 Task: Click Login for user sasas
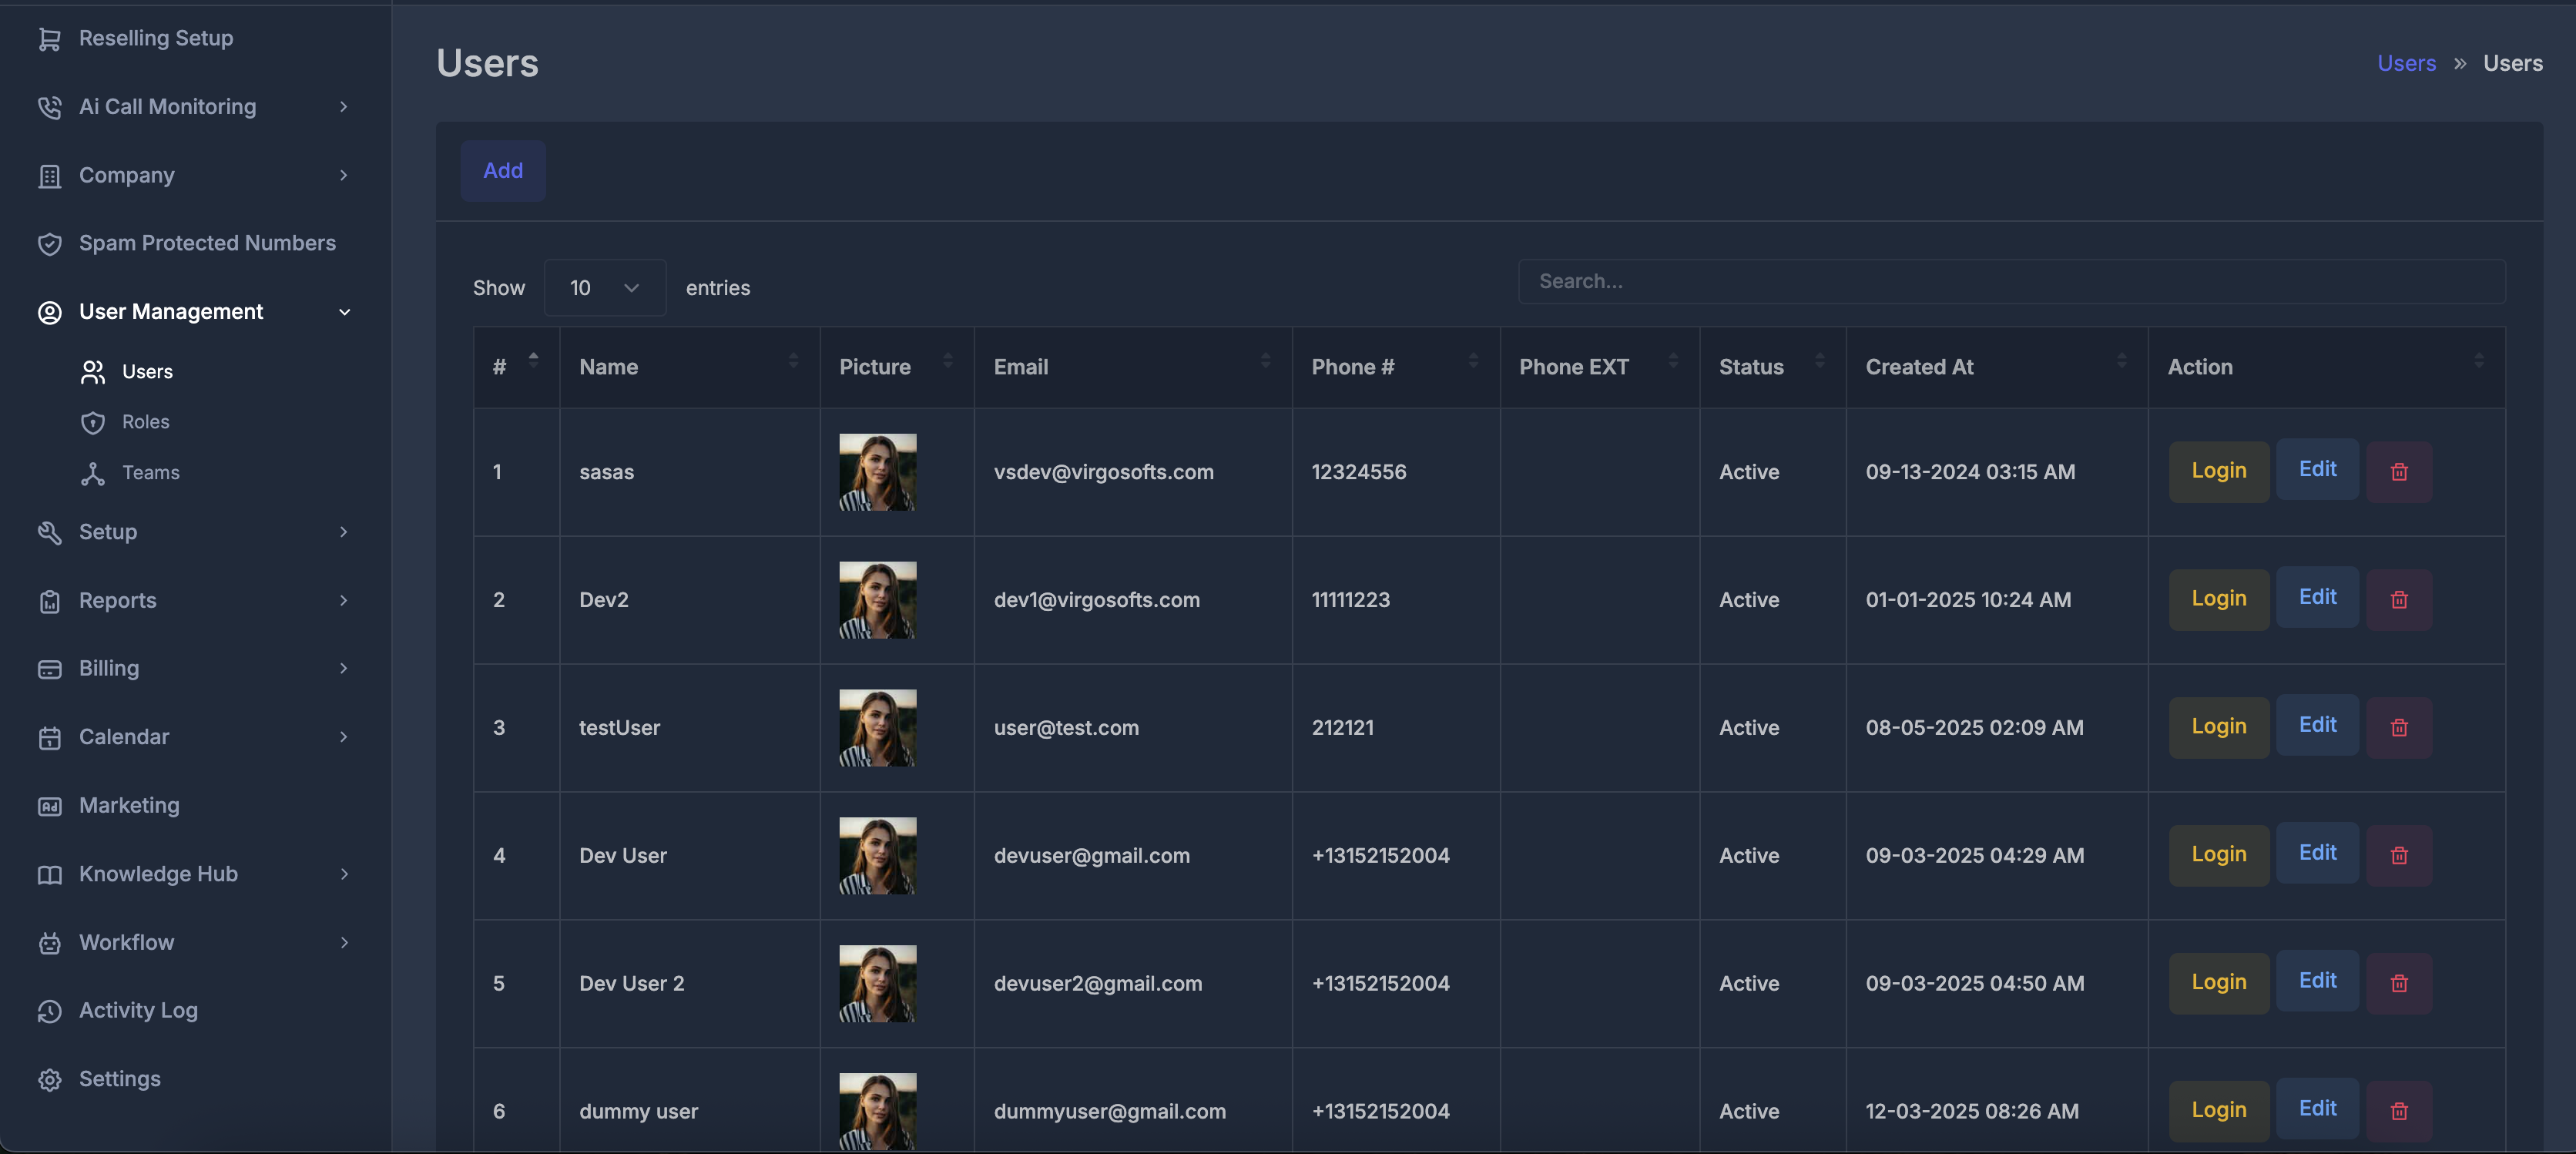tap(2219, 472)
